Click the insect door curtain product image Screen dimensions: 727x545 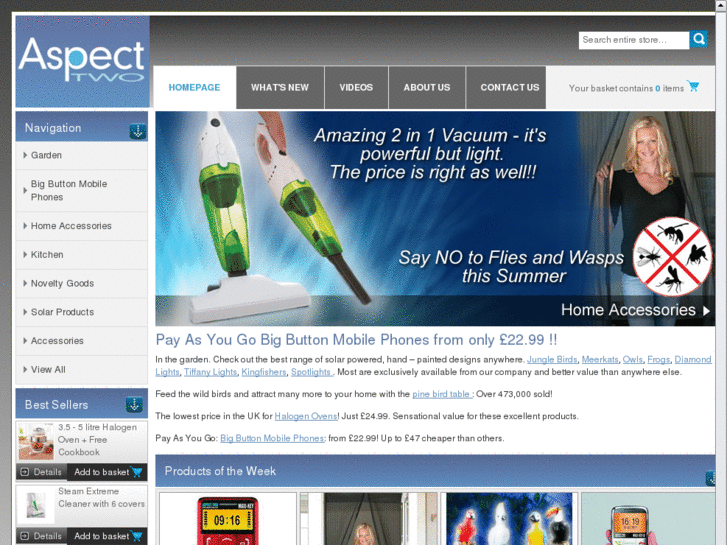point(369,519)
